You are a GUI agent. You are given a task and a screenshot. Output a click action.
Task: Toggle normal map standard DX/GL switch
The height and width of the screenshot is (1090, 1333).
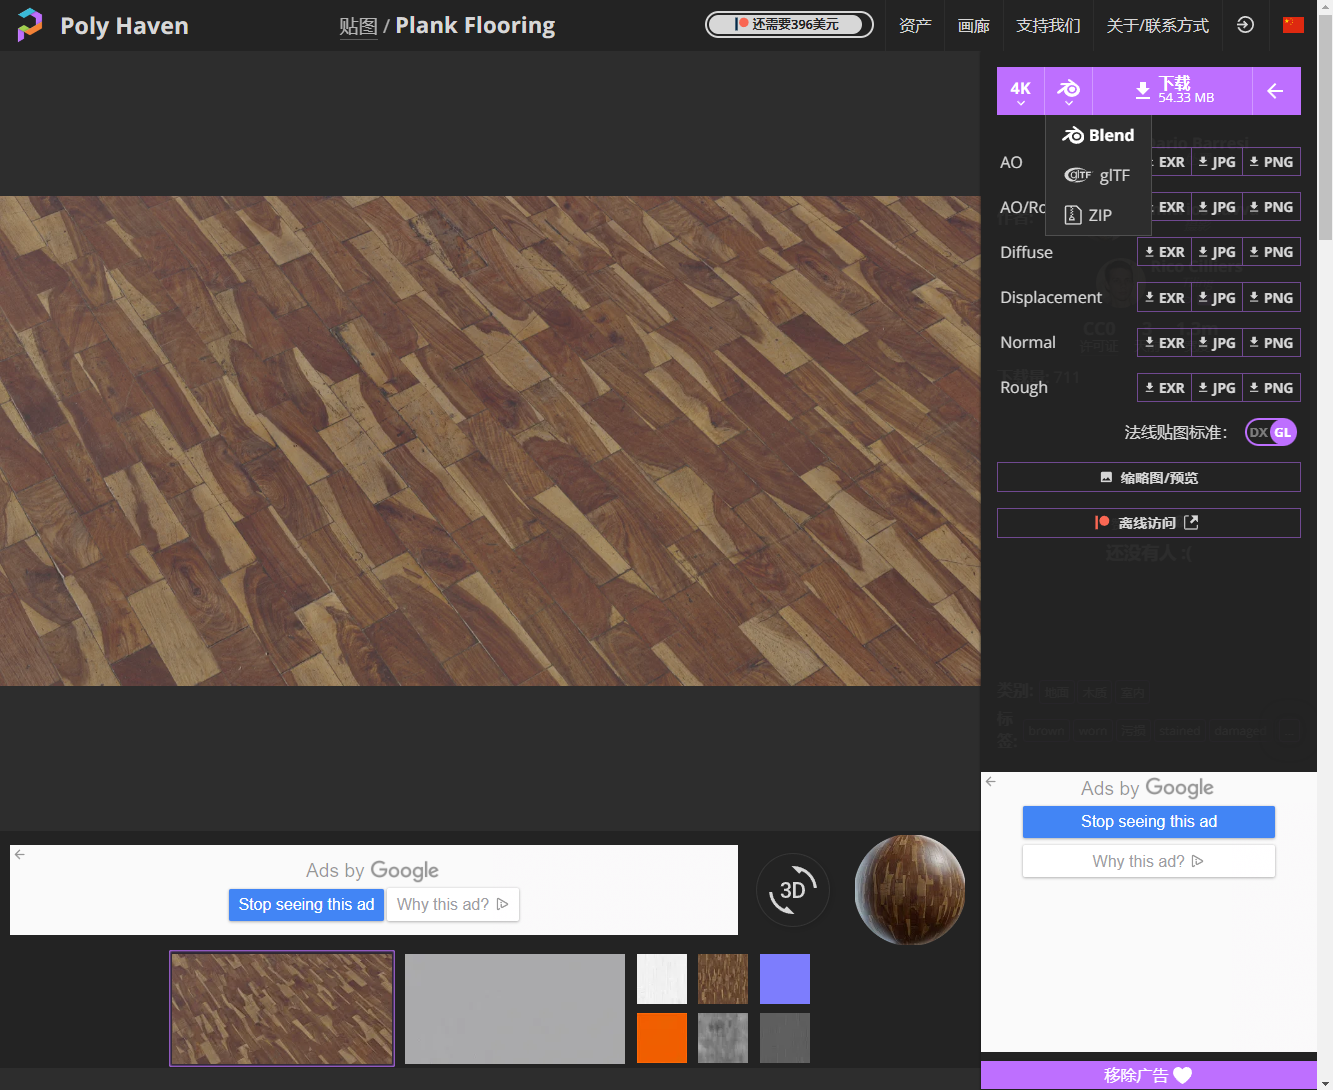coord(1271,432)
